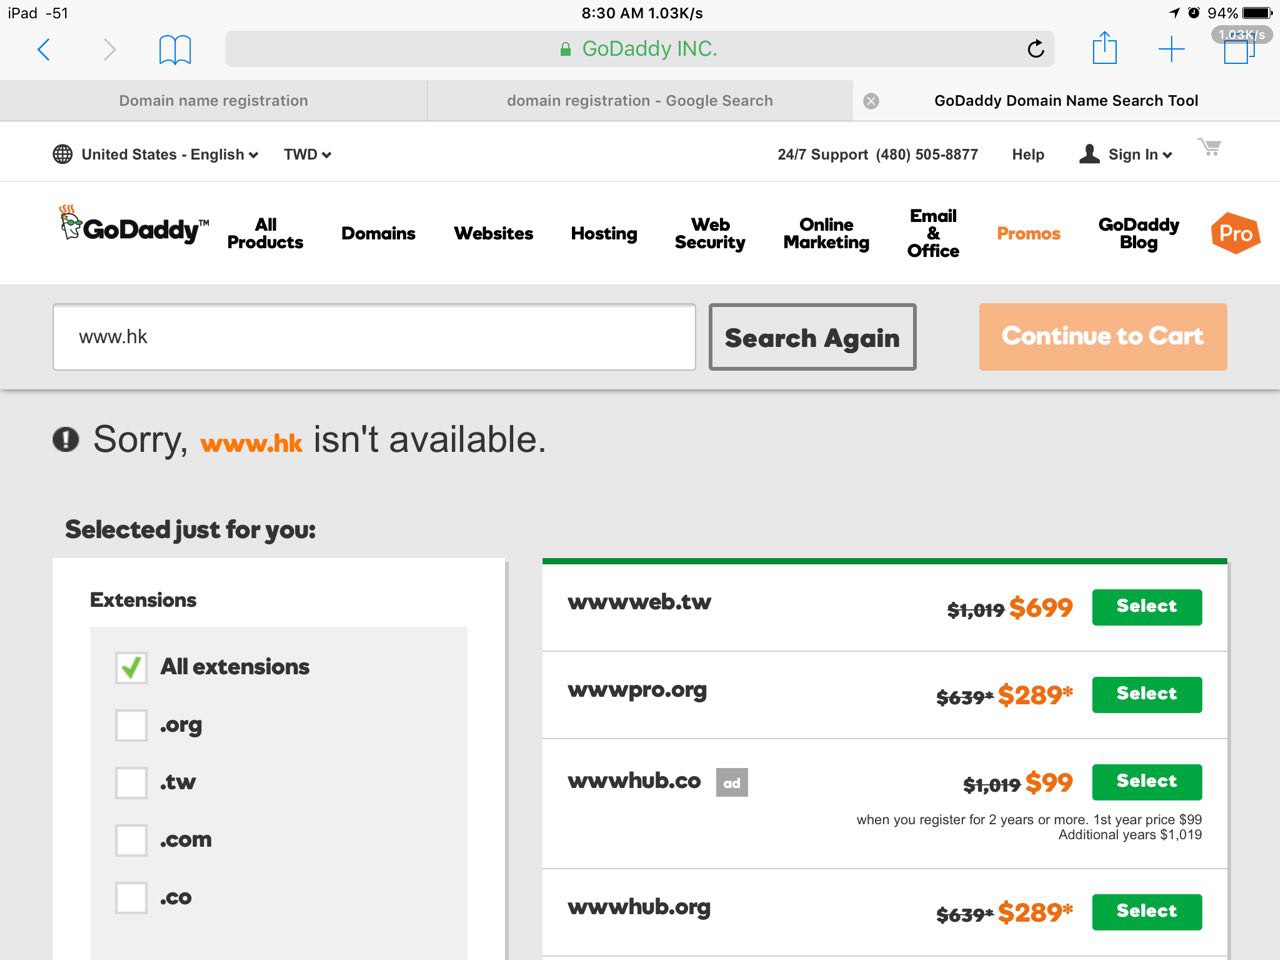Check the .com extension checkbox
Screen dimensions: 1280x960
click(131, 840)
